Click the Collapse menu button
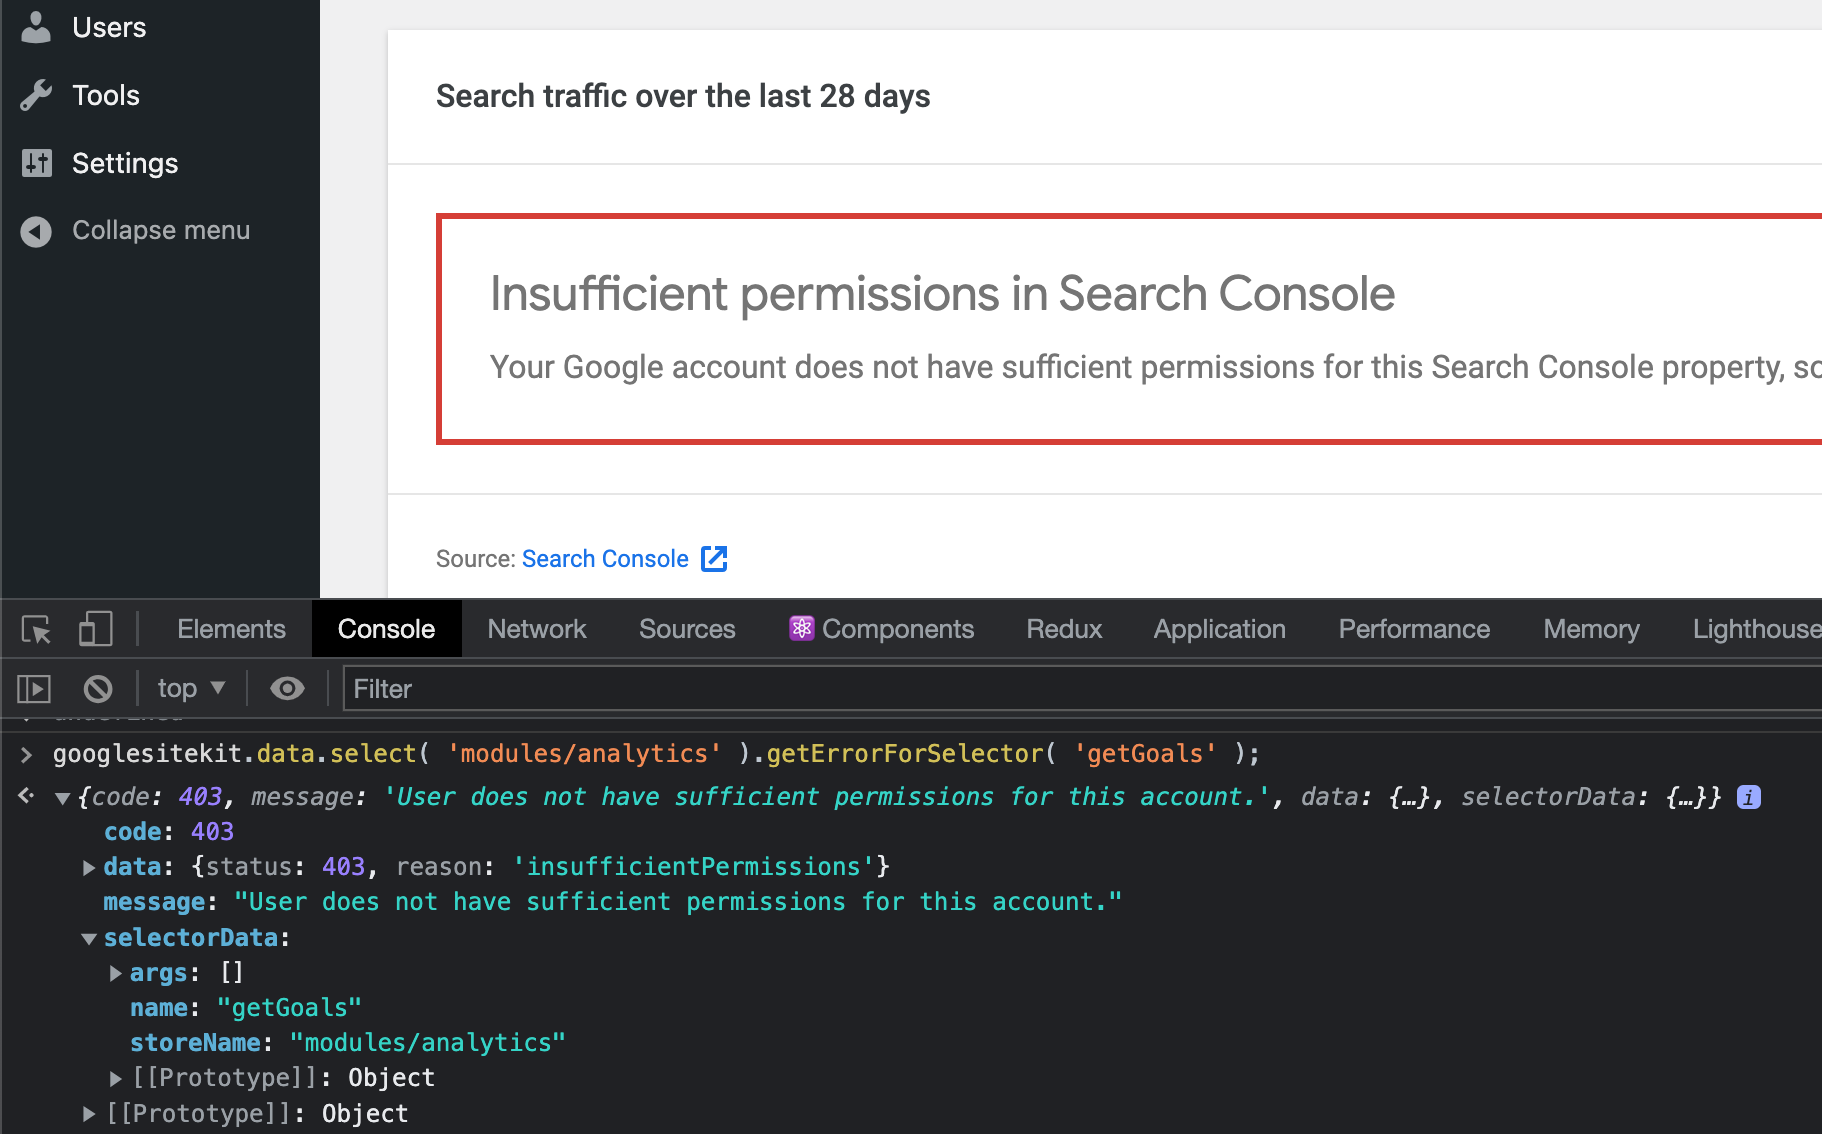1822x1134 pixels. (160, 231)
